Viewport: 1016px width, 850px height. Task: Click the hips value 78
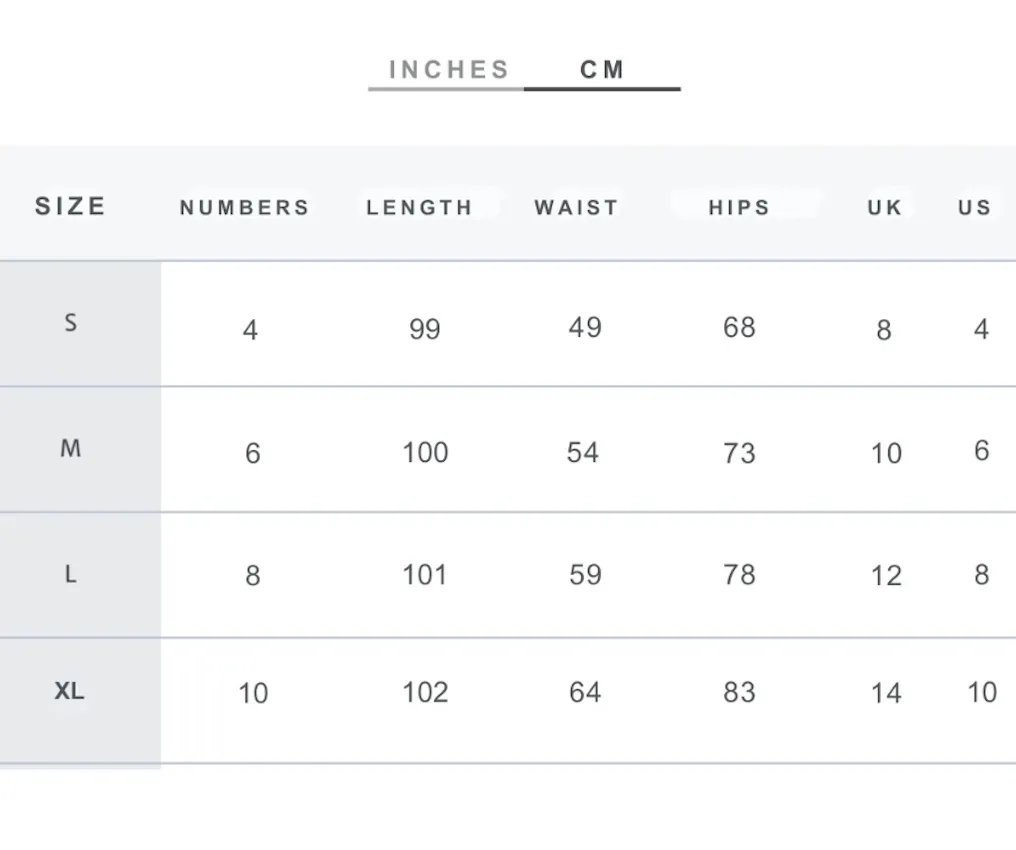pos(739,575)
